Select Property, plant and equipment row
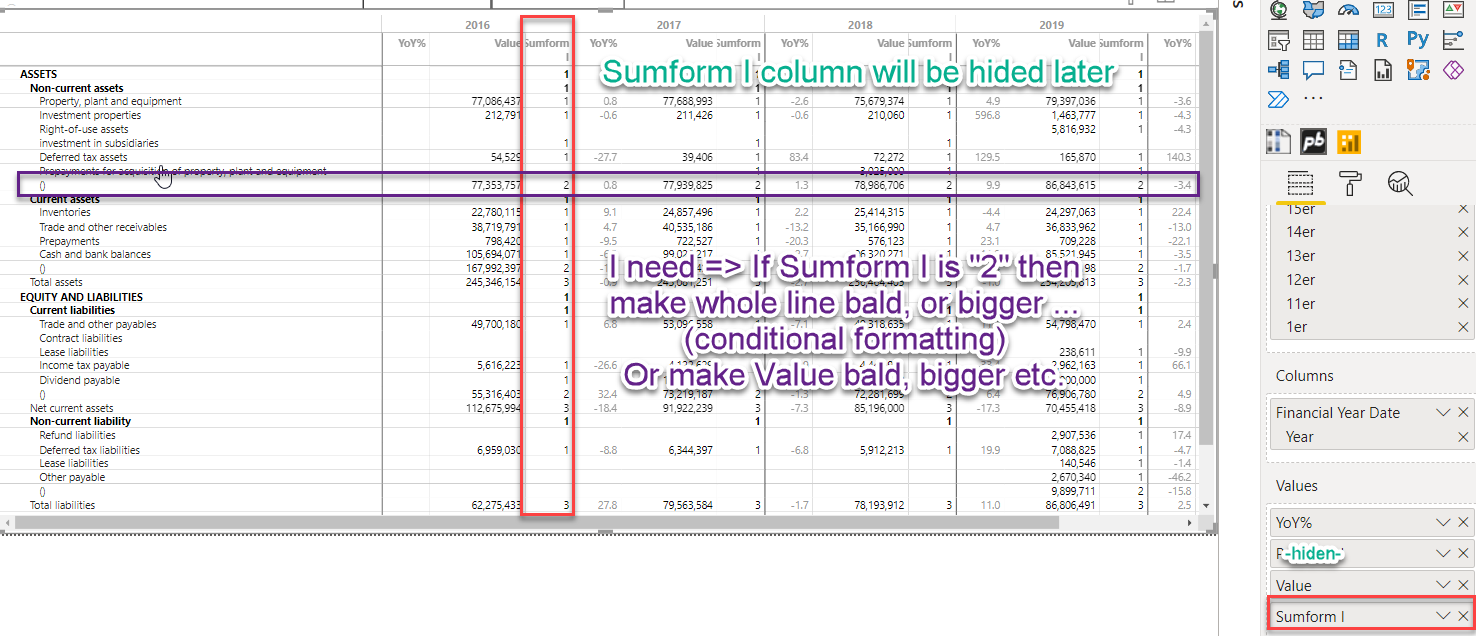Screen dimensions: 1476x636 pos(110,101)
